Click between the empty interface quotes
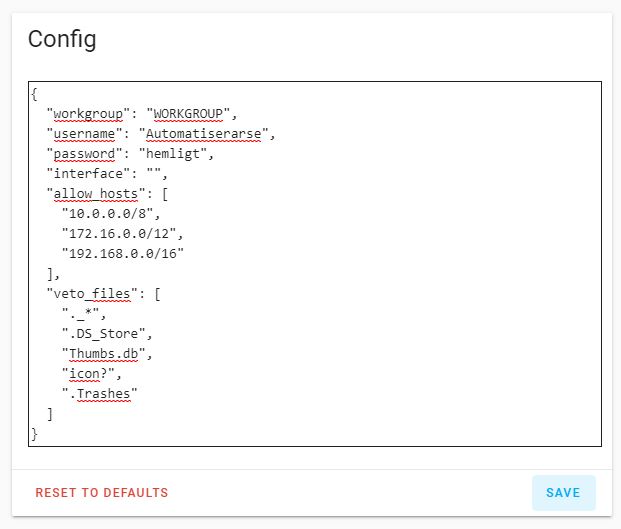The width and height of the screenshot is (621, 529). click(x=154, y=173)
